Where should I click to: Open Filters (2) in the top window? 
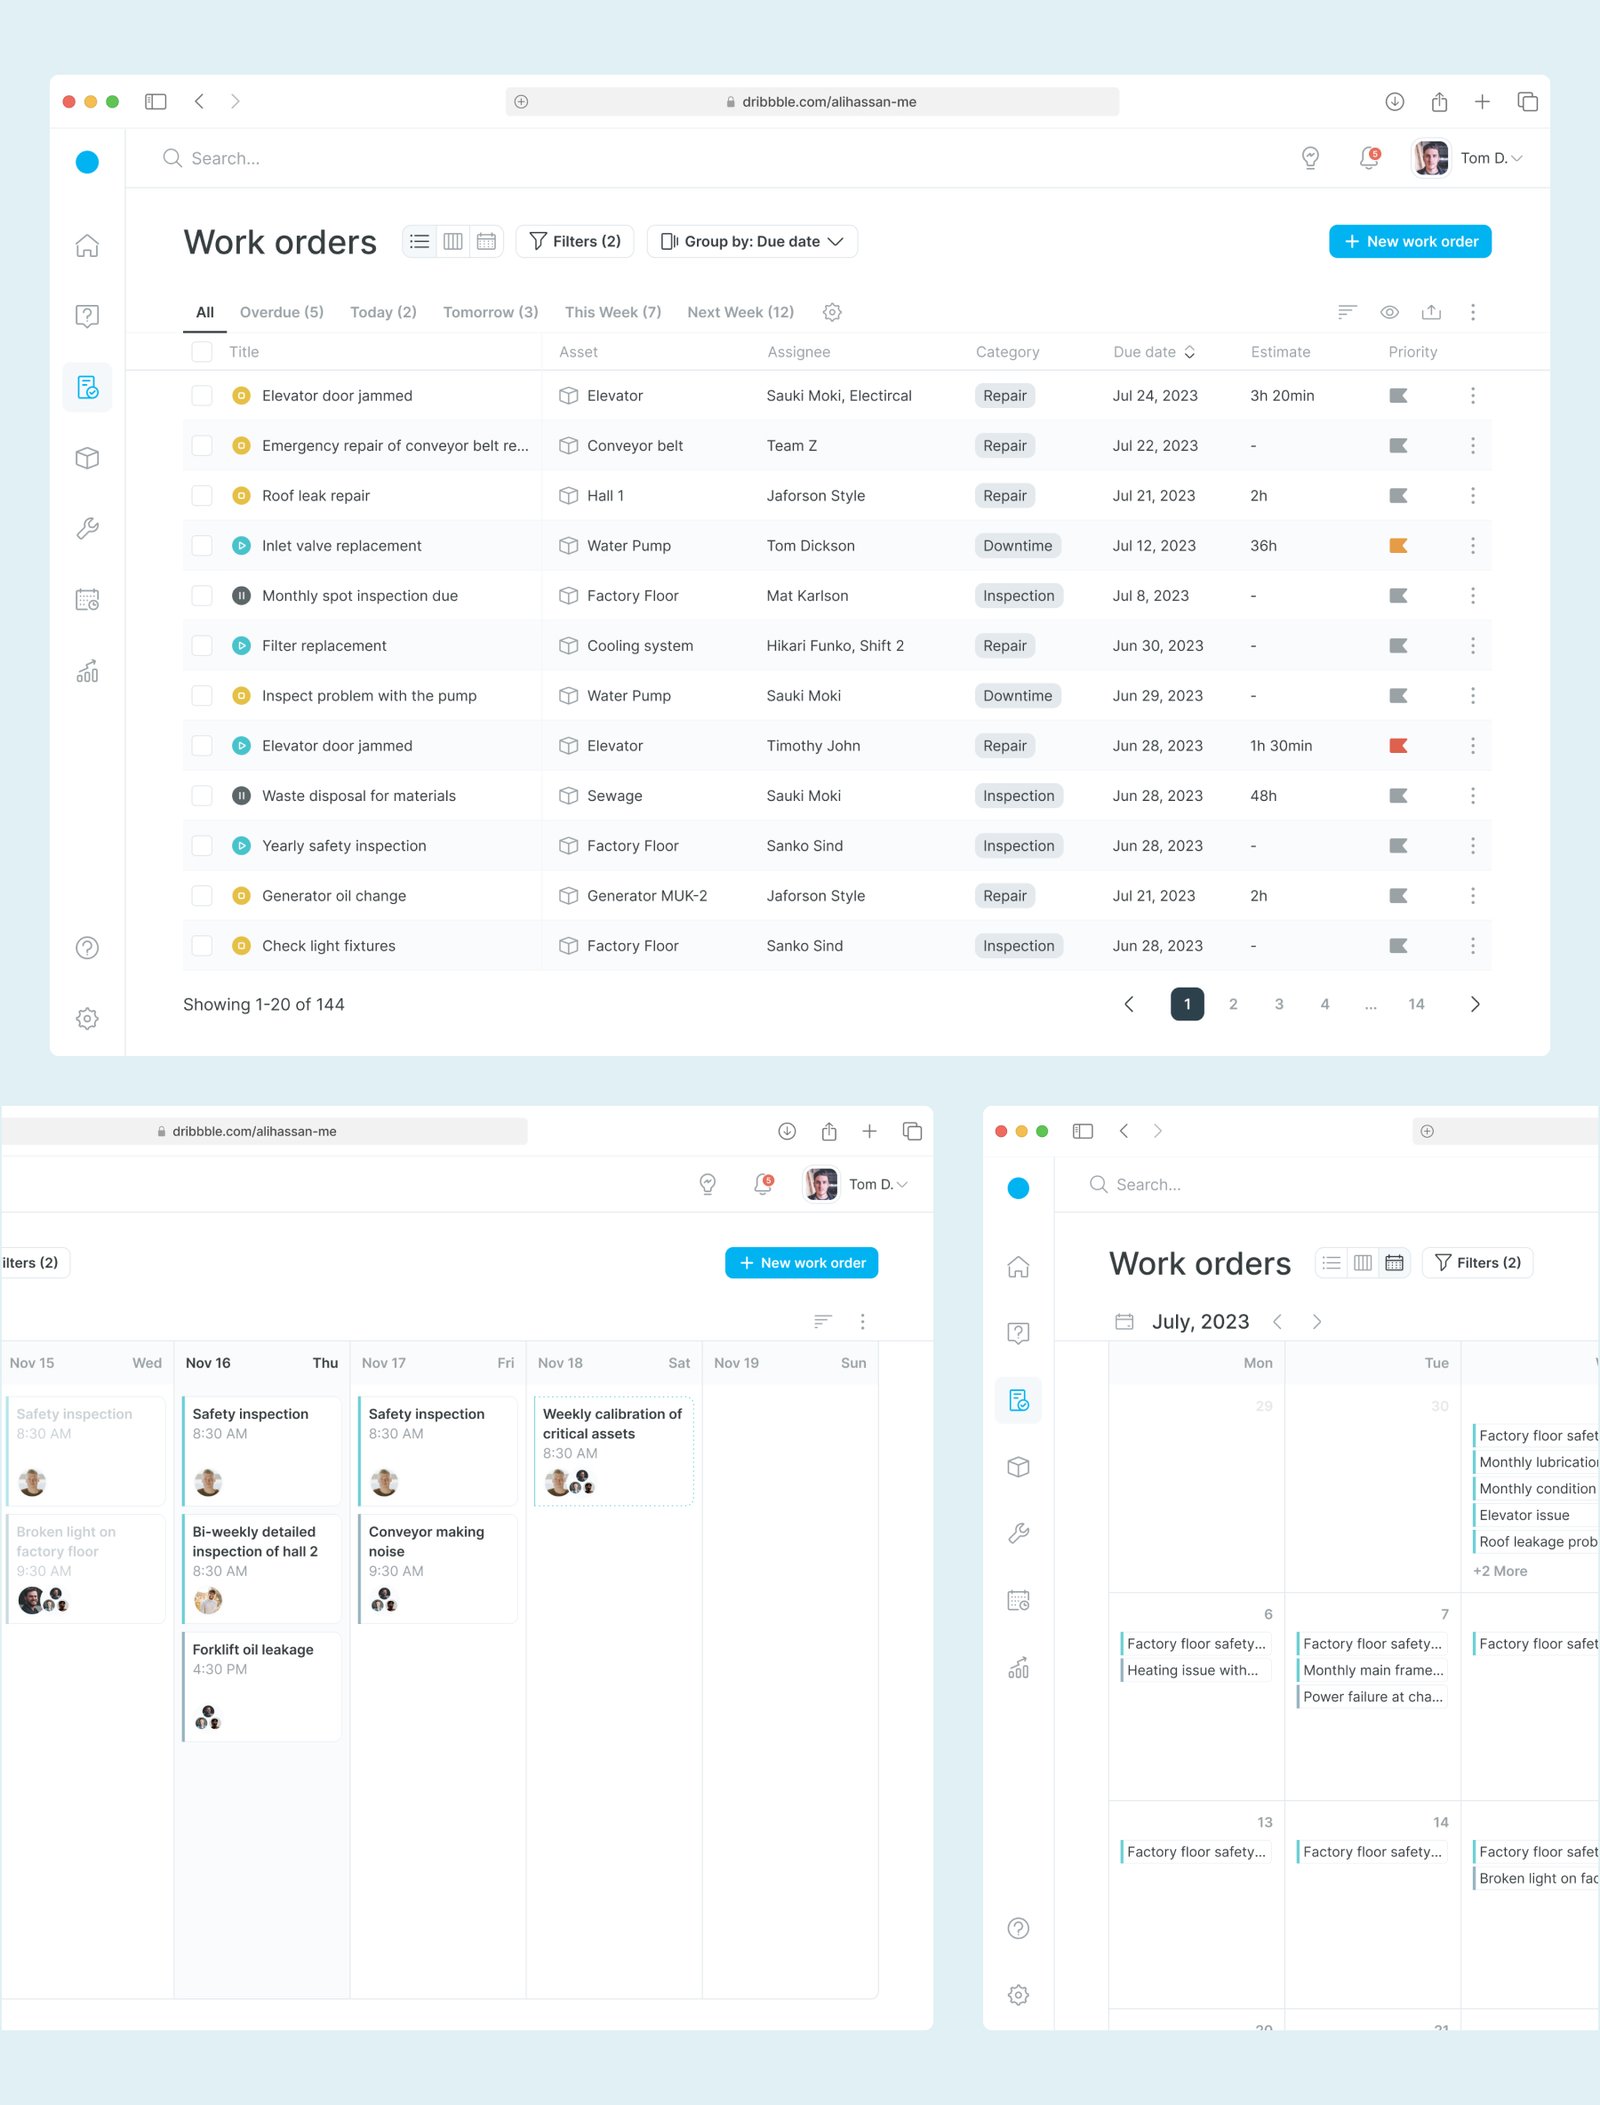pyautogui.click(x=575, y=241)
